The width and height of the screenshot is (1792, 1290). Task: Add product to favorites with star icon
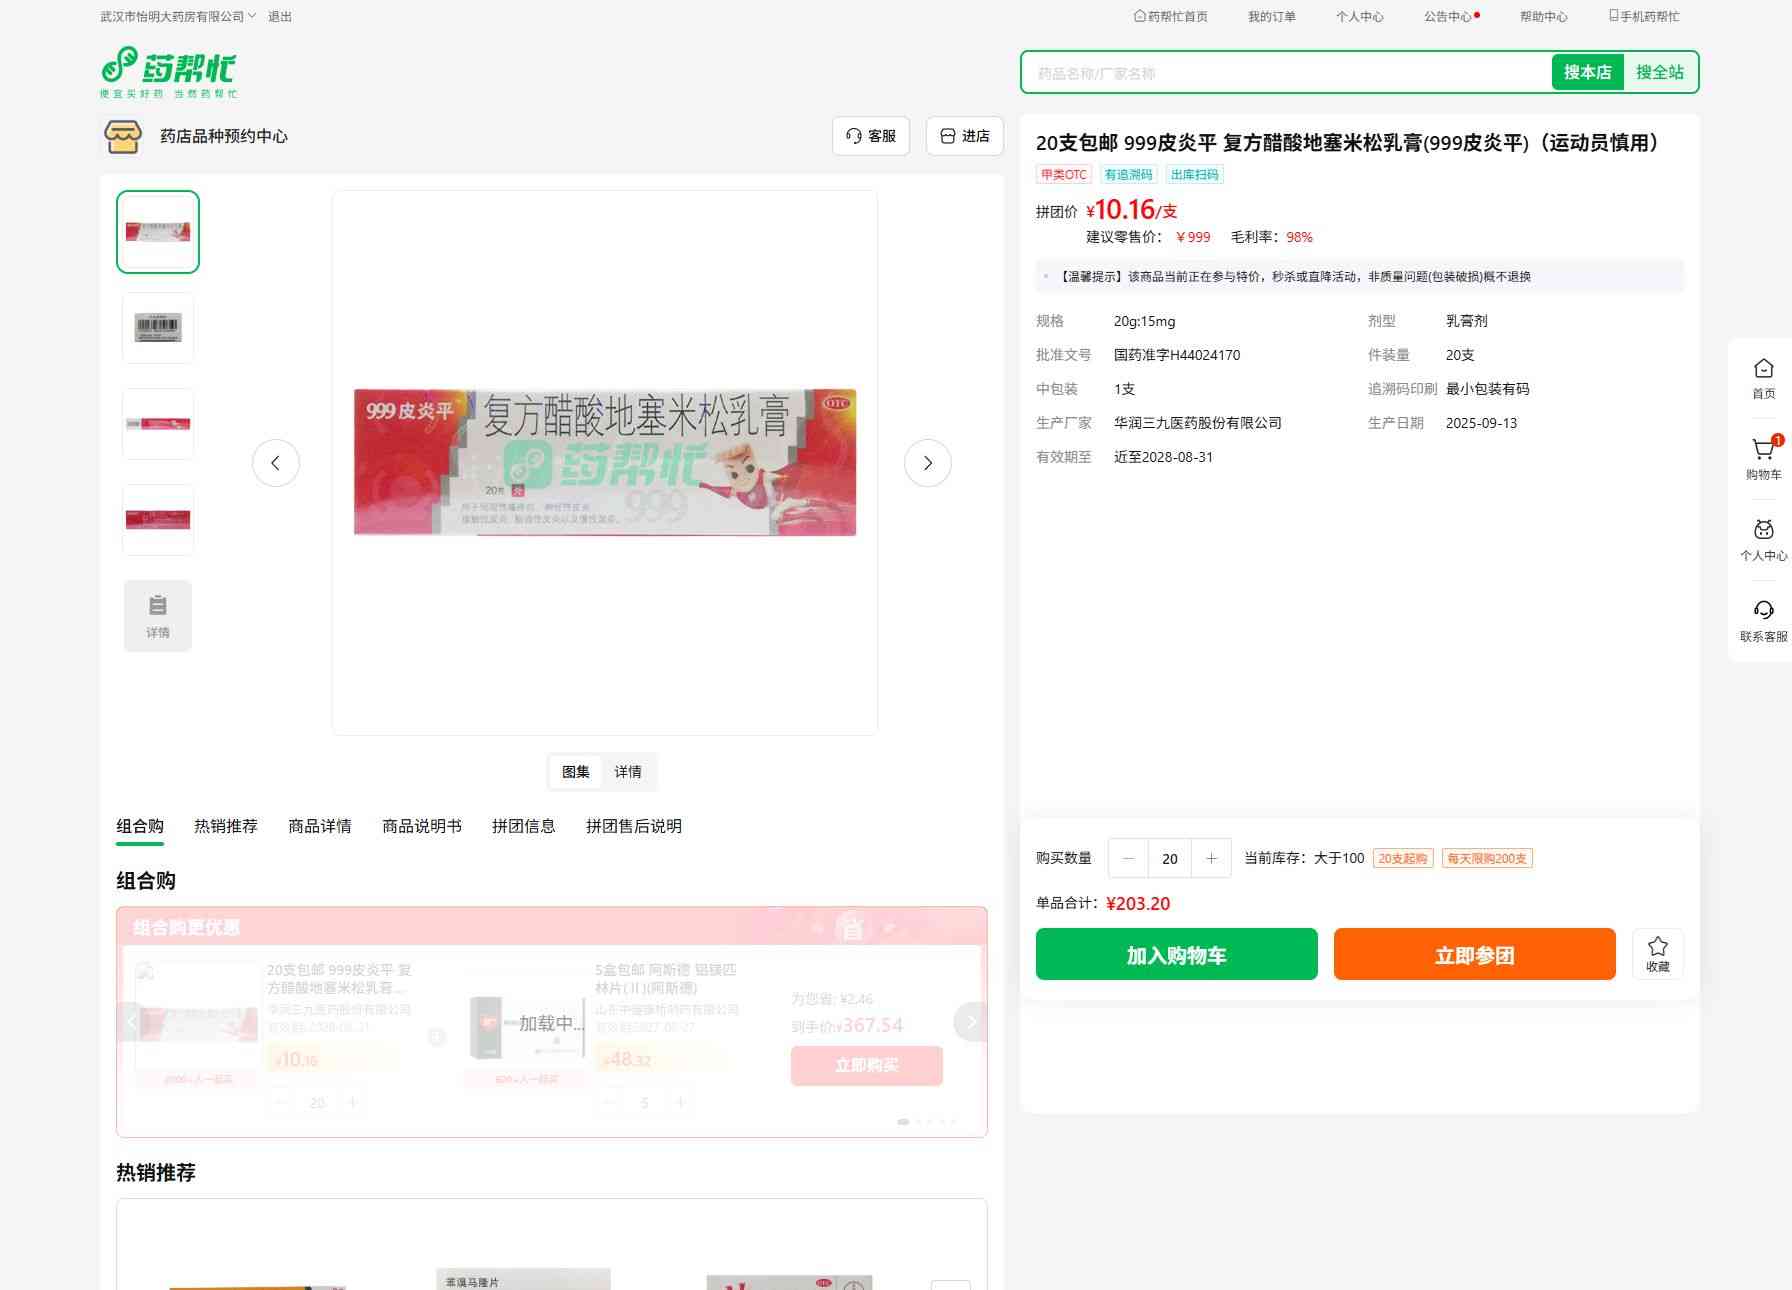pyautogui.click(x=1657, y=953)
